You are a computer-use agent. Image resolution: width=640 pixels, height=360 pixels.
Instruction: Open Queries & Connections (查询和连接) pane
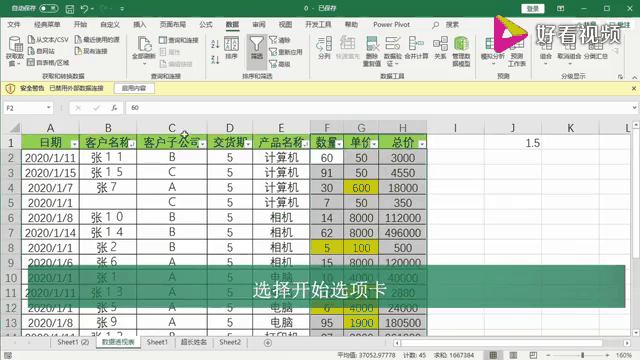tap(178, 40)
